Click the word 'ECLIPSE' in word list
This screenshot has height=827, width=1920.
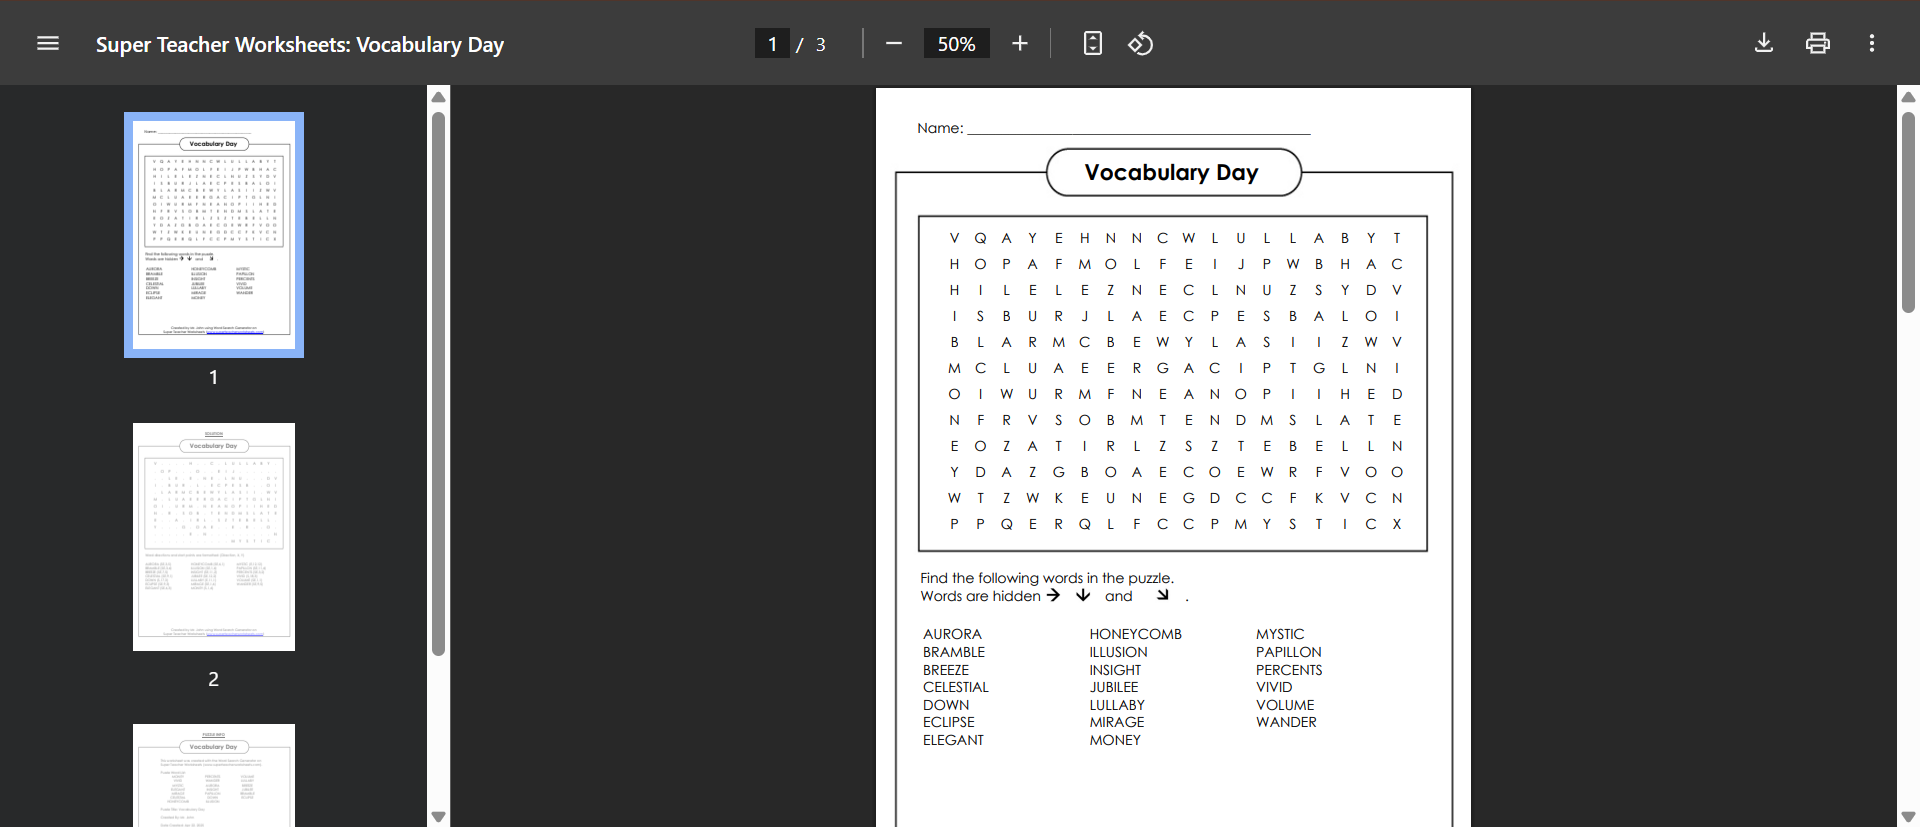point(949,722)
